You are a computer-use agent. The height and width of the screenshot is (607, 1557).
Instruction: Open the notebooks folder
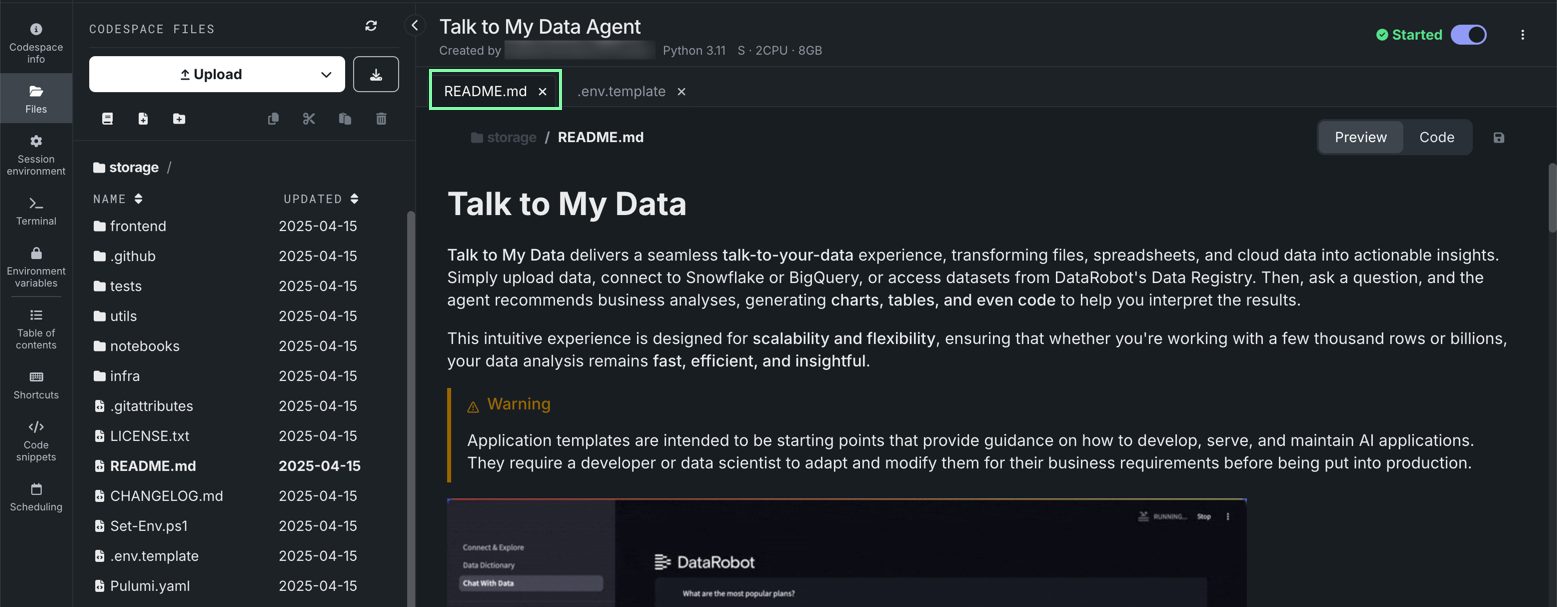[145, 346]
